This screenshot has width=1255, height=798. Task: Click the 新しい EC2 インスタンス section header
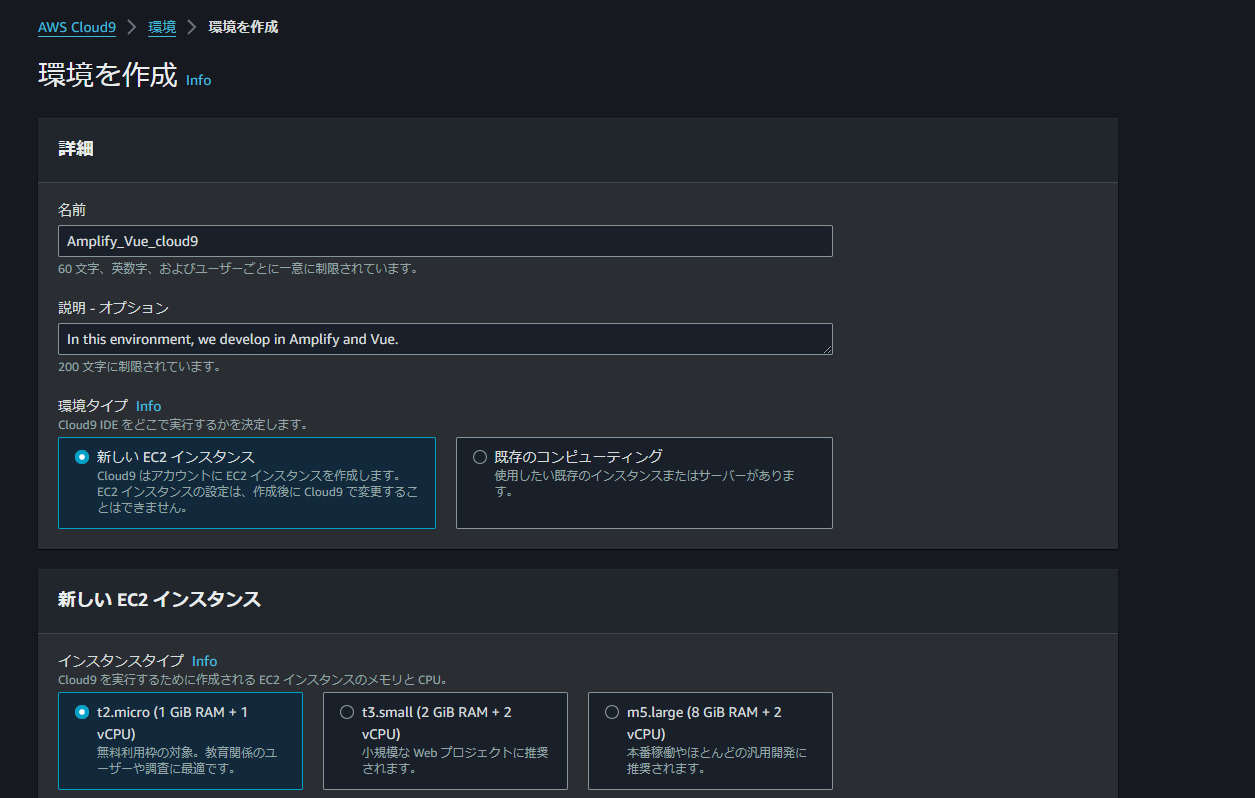tap(159, 600)
